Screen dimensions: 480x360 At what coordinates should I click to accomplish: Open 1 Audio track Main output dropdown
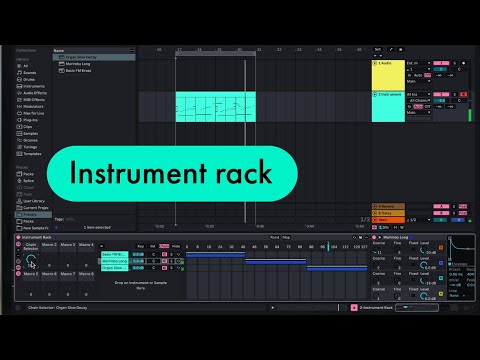pyautogui.click(x=419, y=81)
